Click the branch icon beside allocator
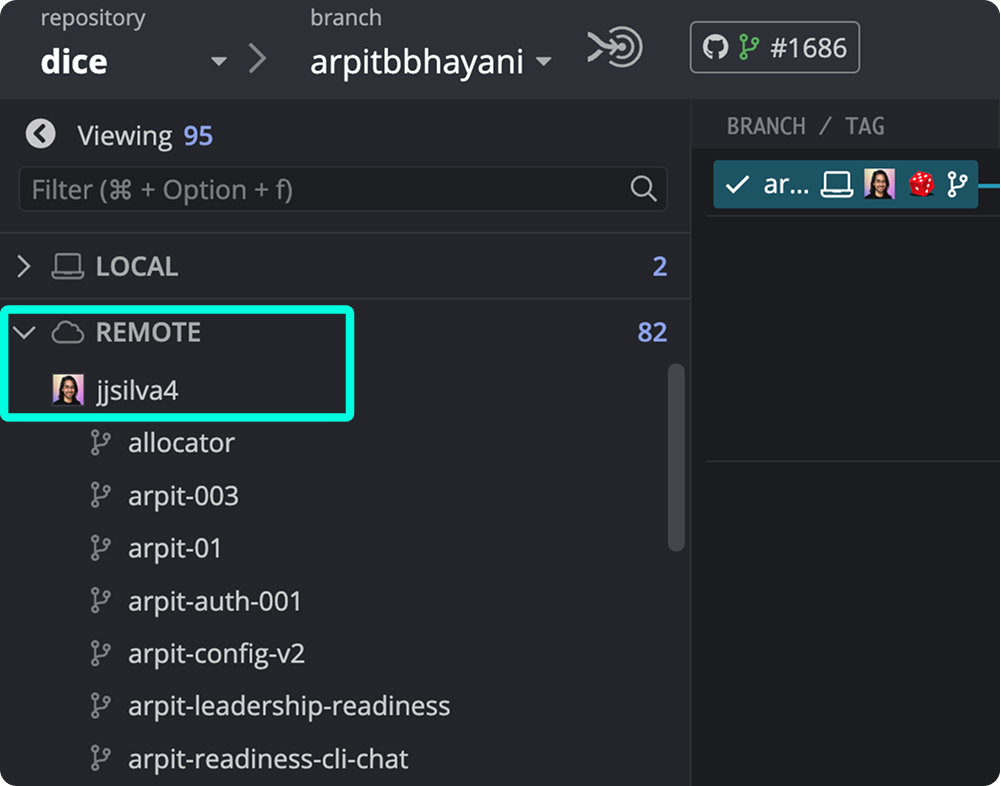This screenshot has width=1001, height=786. click(x=101, y=442)
